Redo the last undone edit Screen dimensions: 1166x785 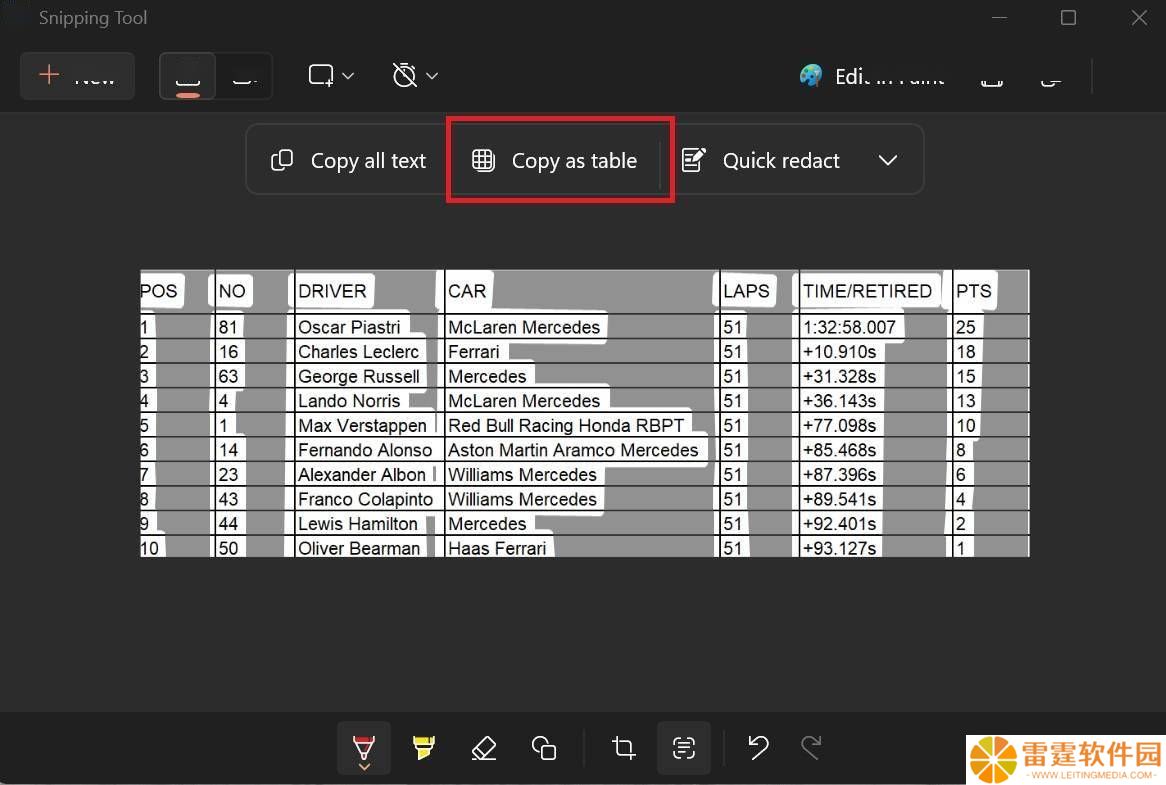pos(811,747)
